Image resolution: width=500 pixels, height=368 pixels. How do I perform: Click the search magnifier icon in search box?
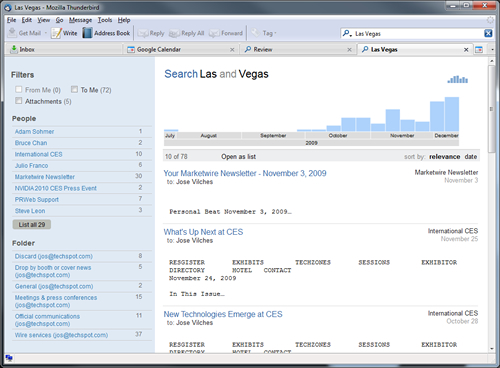[x=347, y=33]
